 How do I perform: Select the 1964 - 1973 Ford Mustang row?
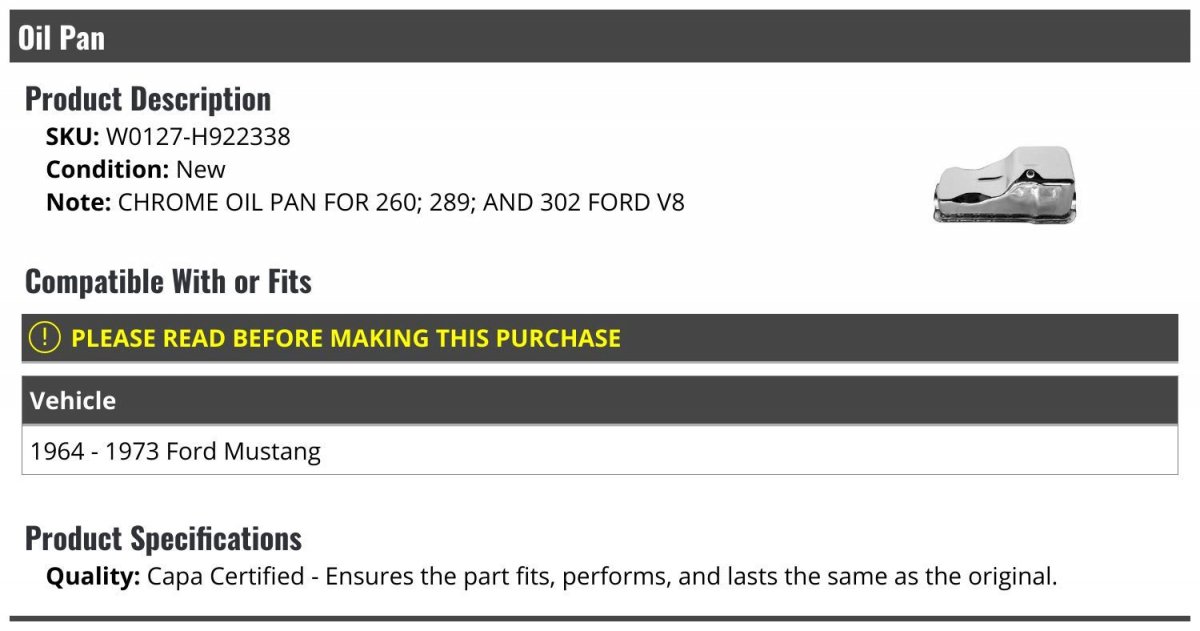600,451
